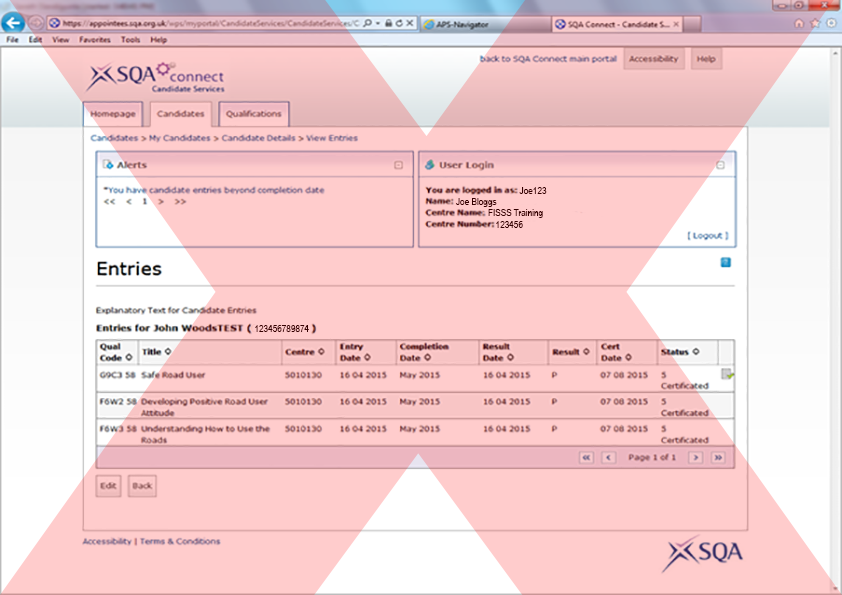Collapse the User Login panel

click(721, 165)
